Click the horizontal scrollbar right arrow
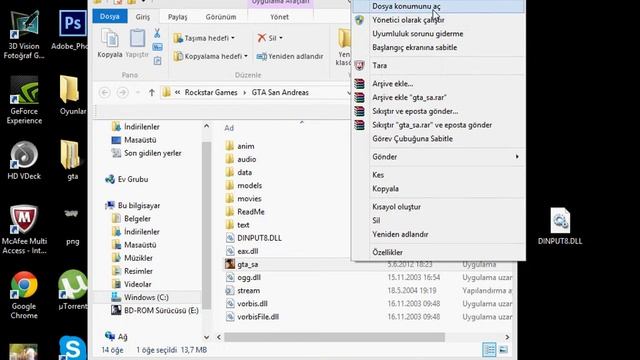The height and width of the screenshot is (360, 640). point(507,337)
